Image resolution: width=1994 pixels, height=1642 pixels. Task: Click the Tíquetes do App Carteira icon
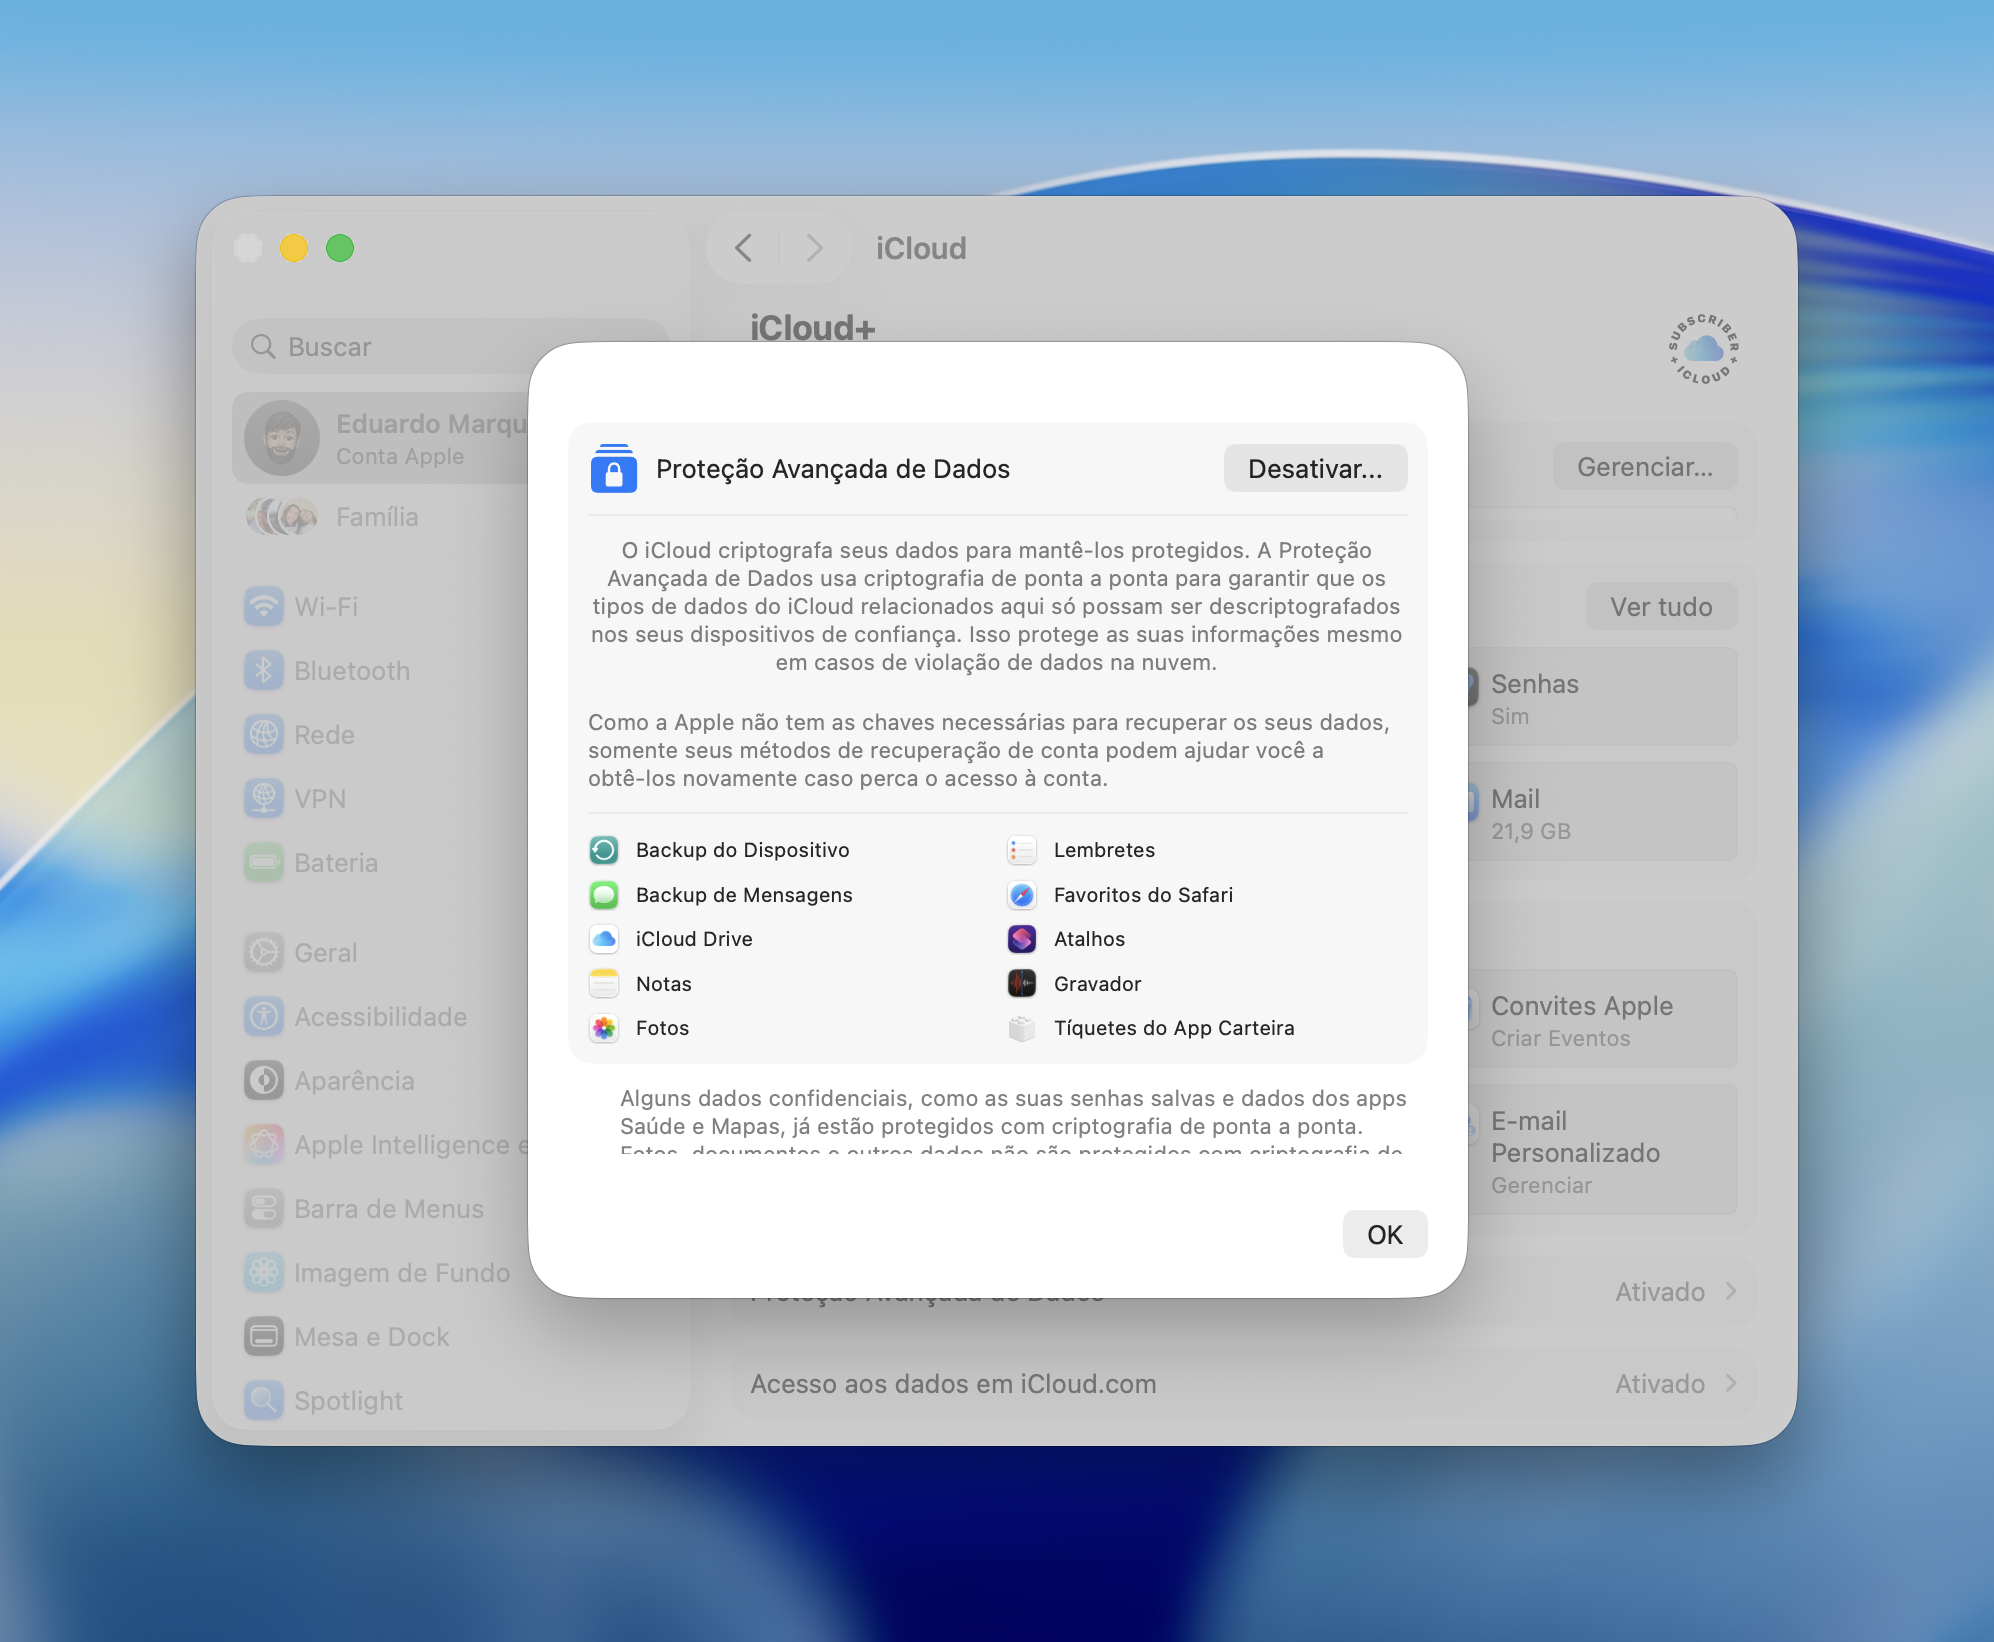click(1022, 1028)
